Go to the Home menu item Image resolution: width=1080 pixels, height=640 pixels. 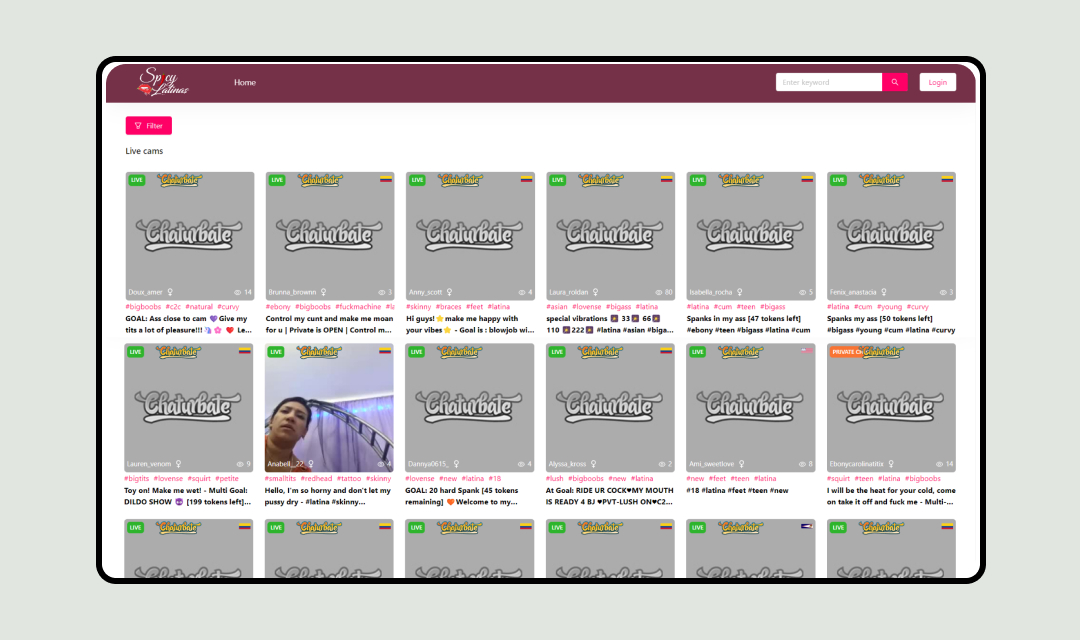coord(245,83)
